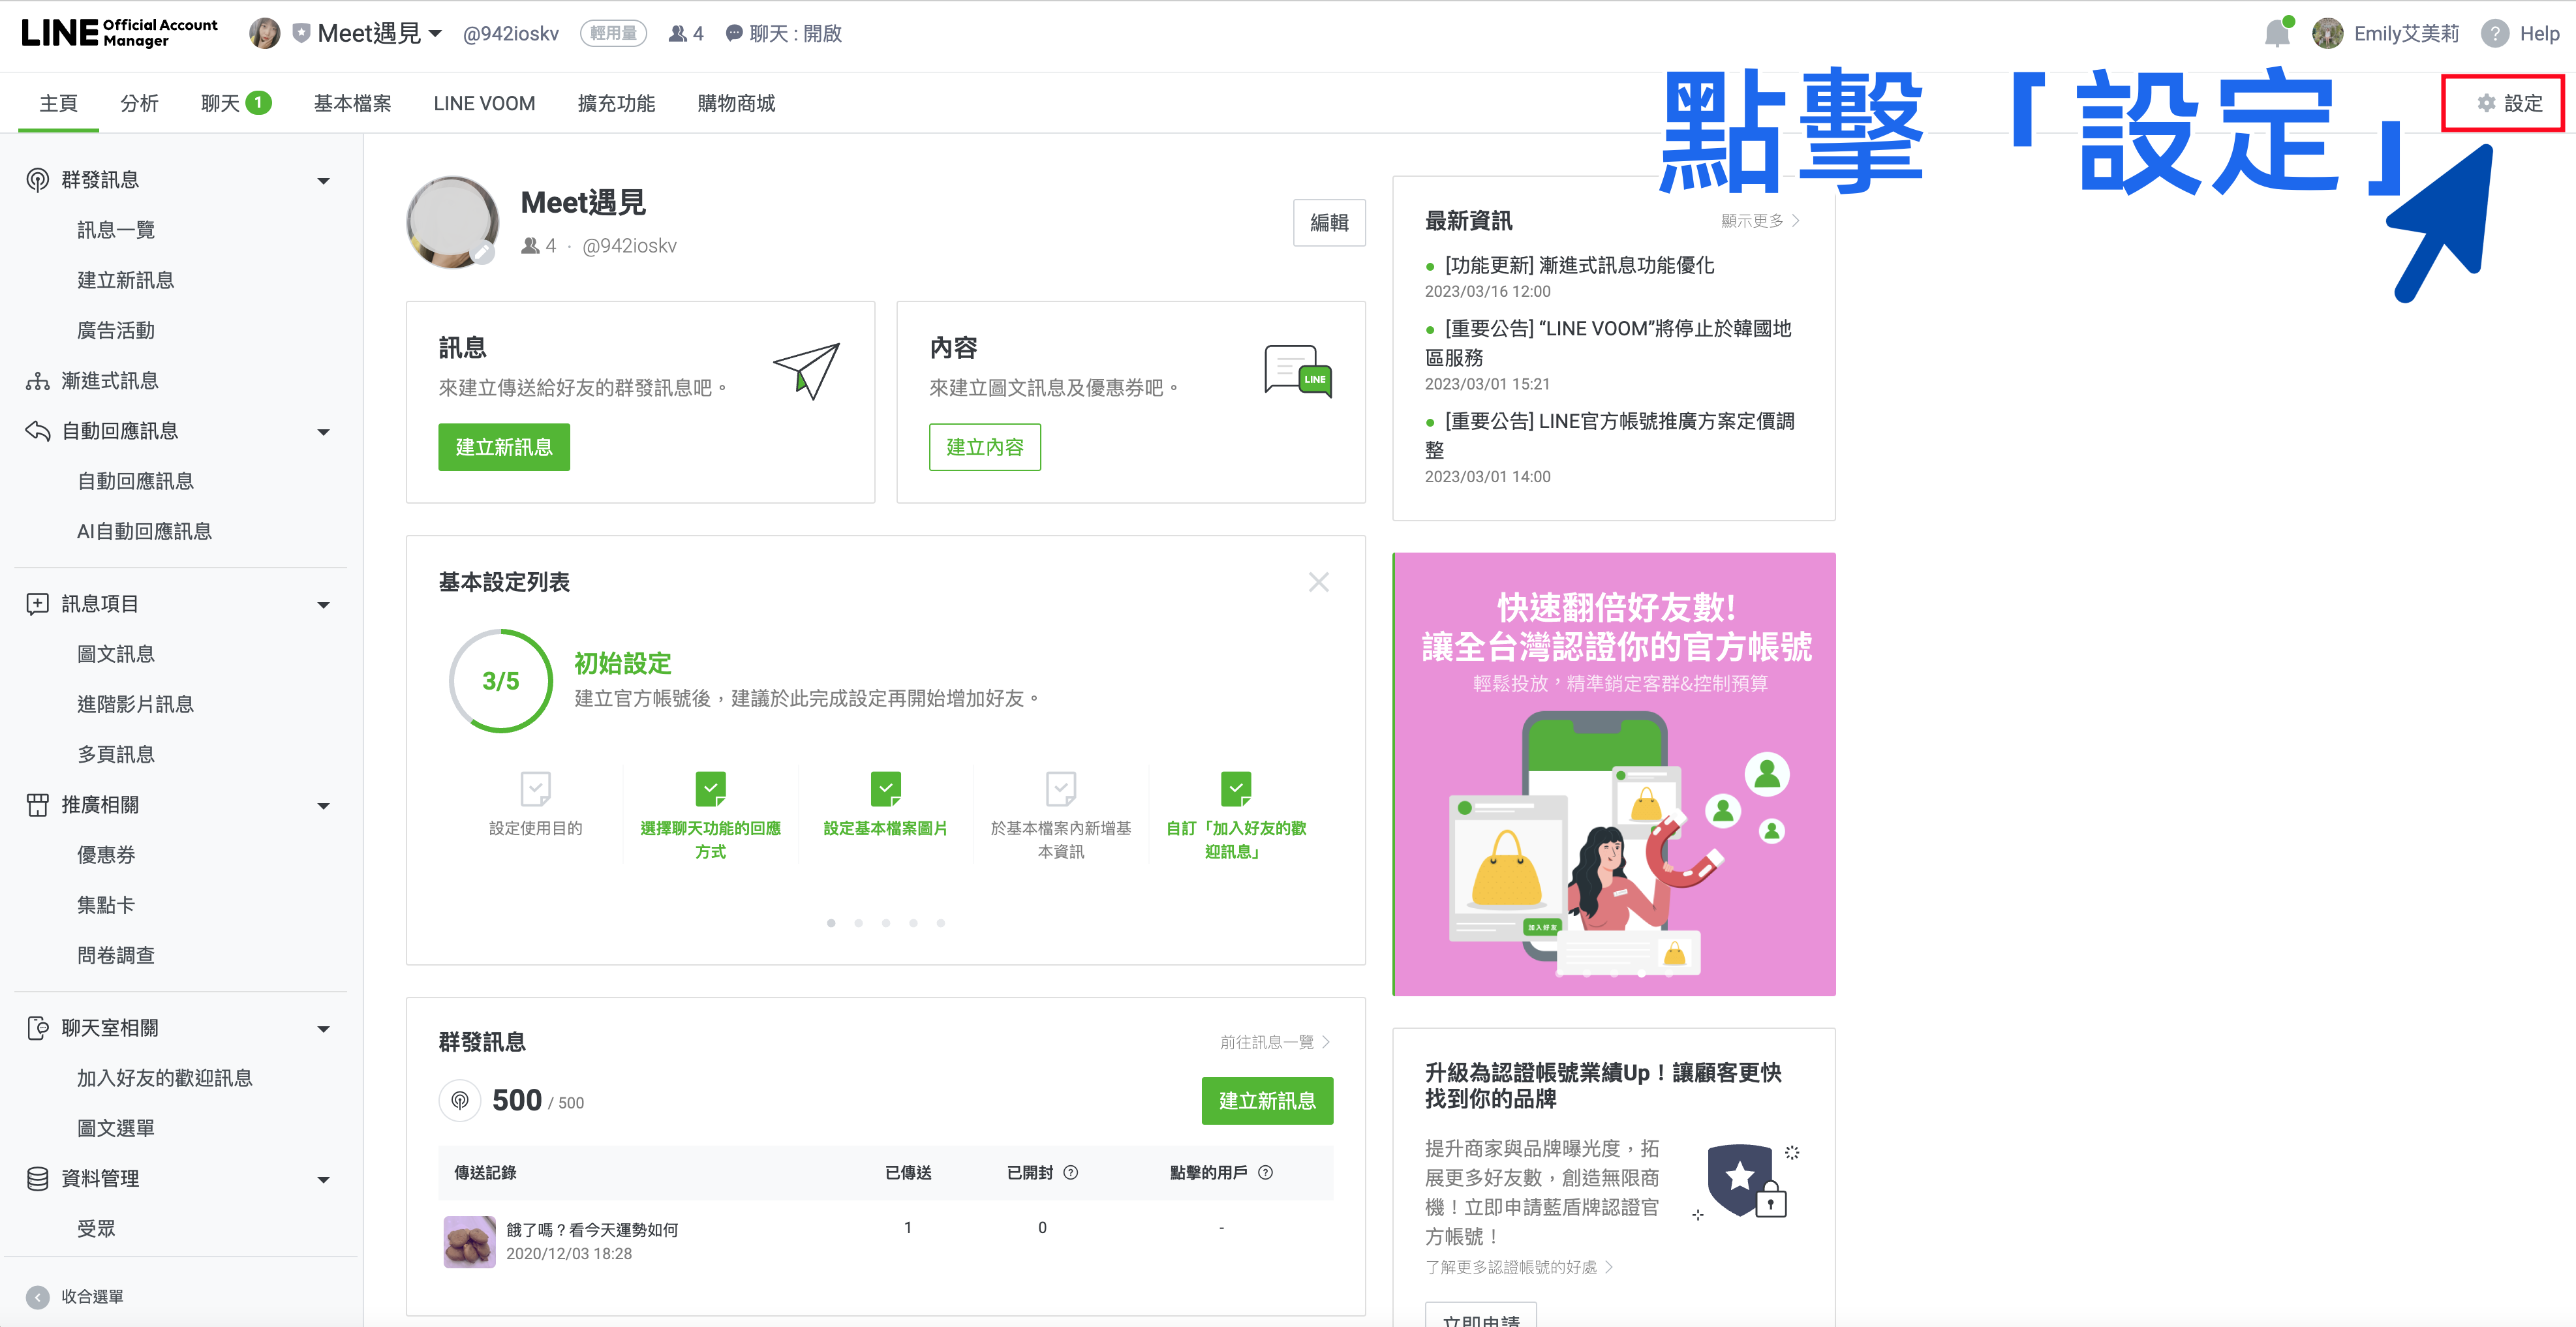Collapse the 推廣相關 sidebar section
The height and width of the screenshot is (1327, 2576).
[323, 806]
